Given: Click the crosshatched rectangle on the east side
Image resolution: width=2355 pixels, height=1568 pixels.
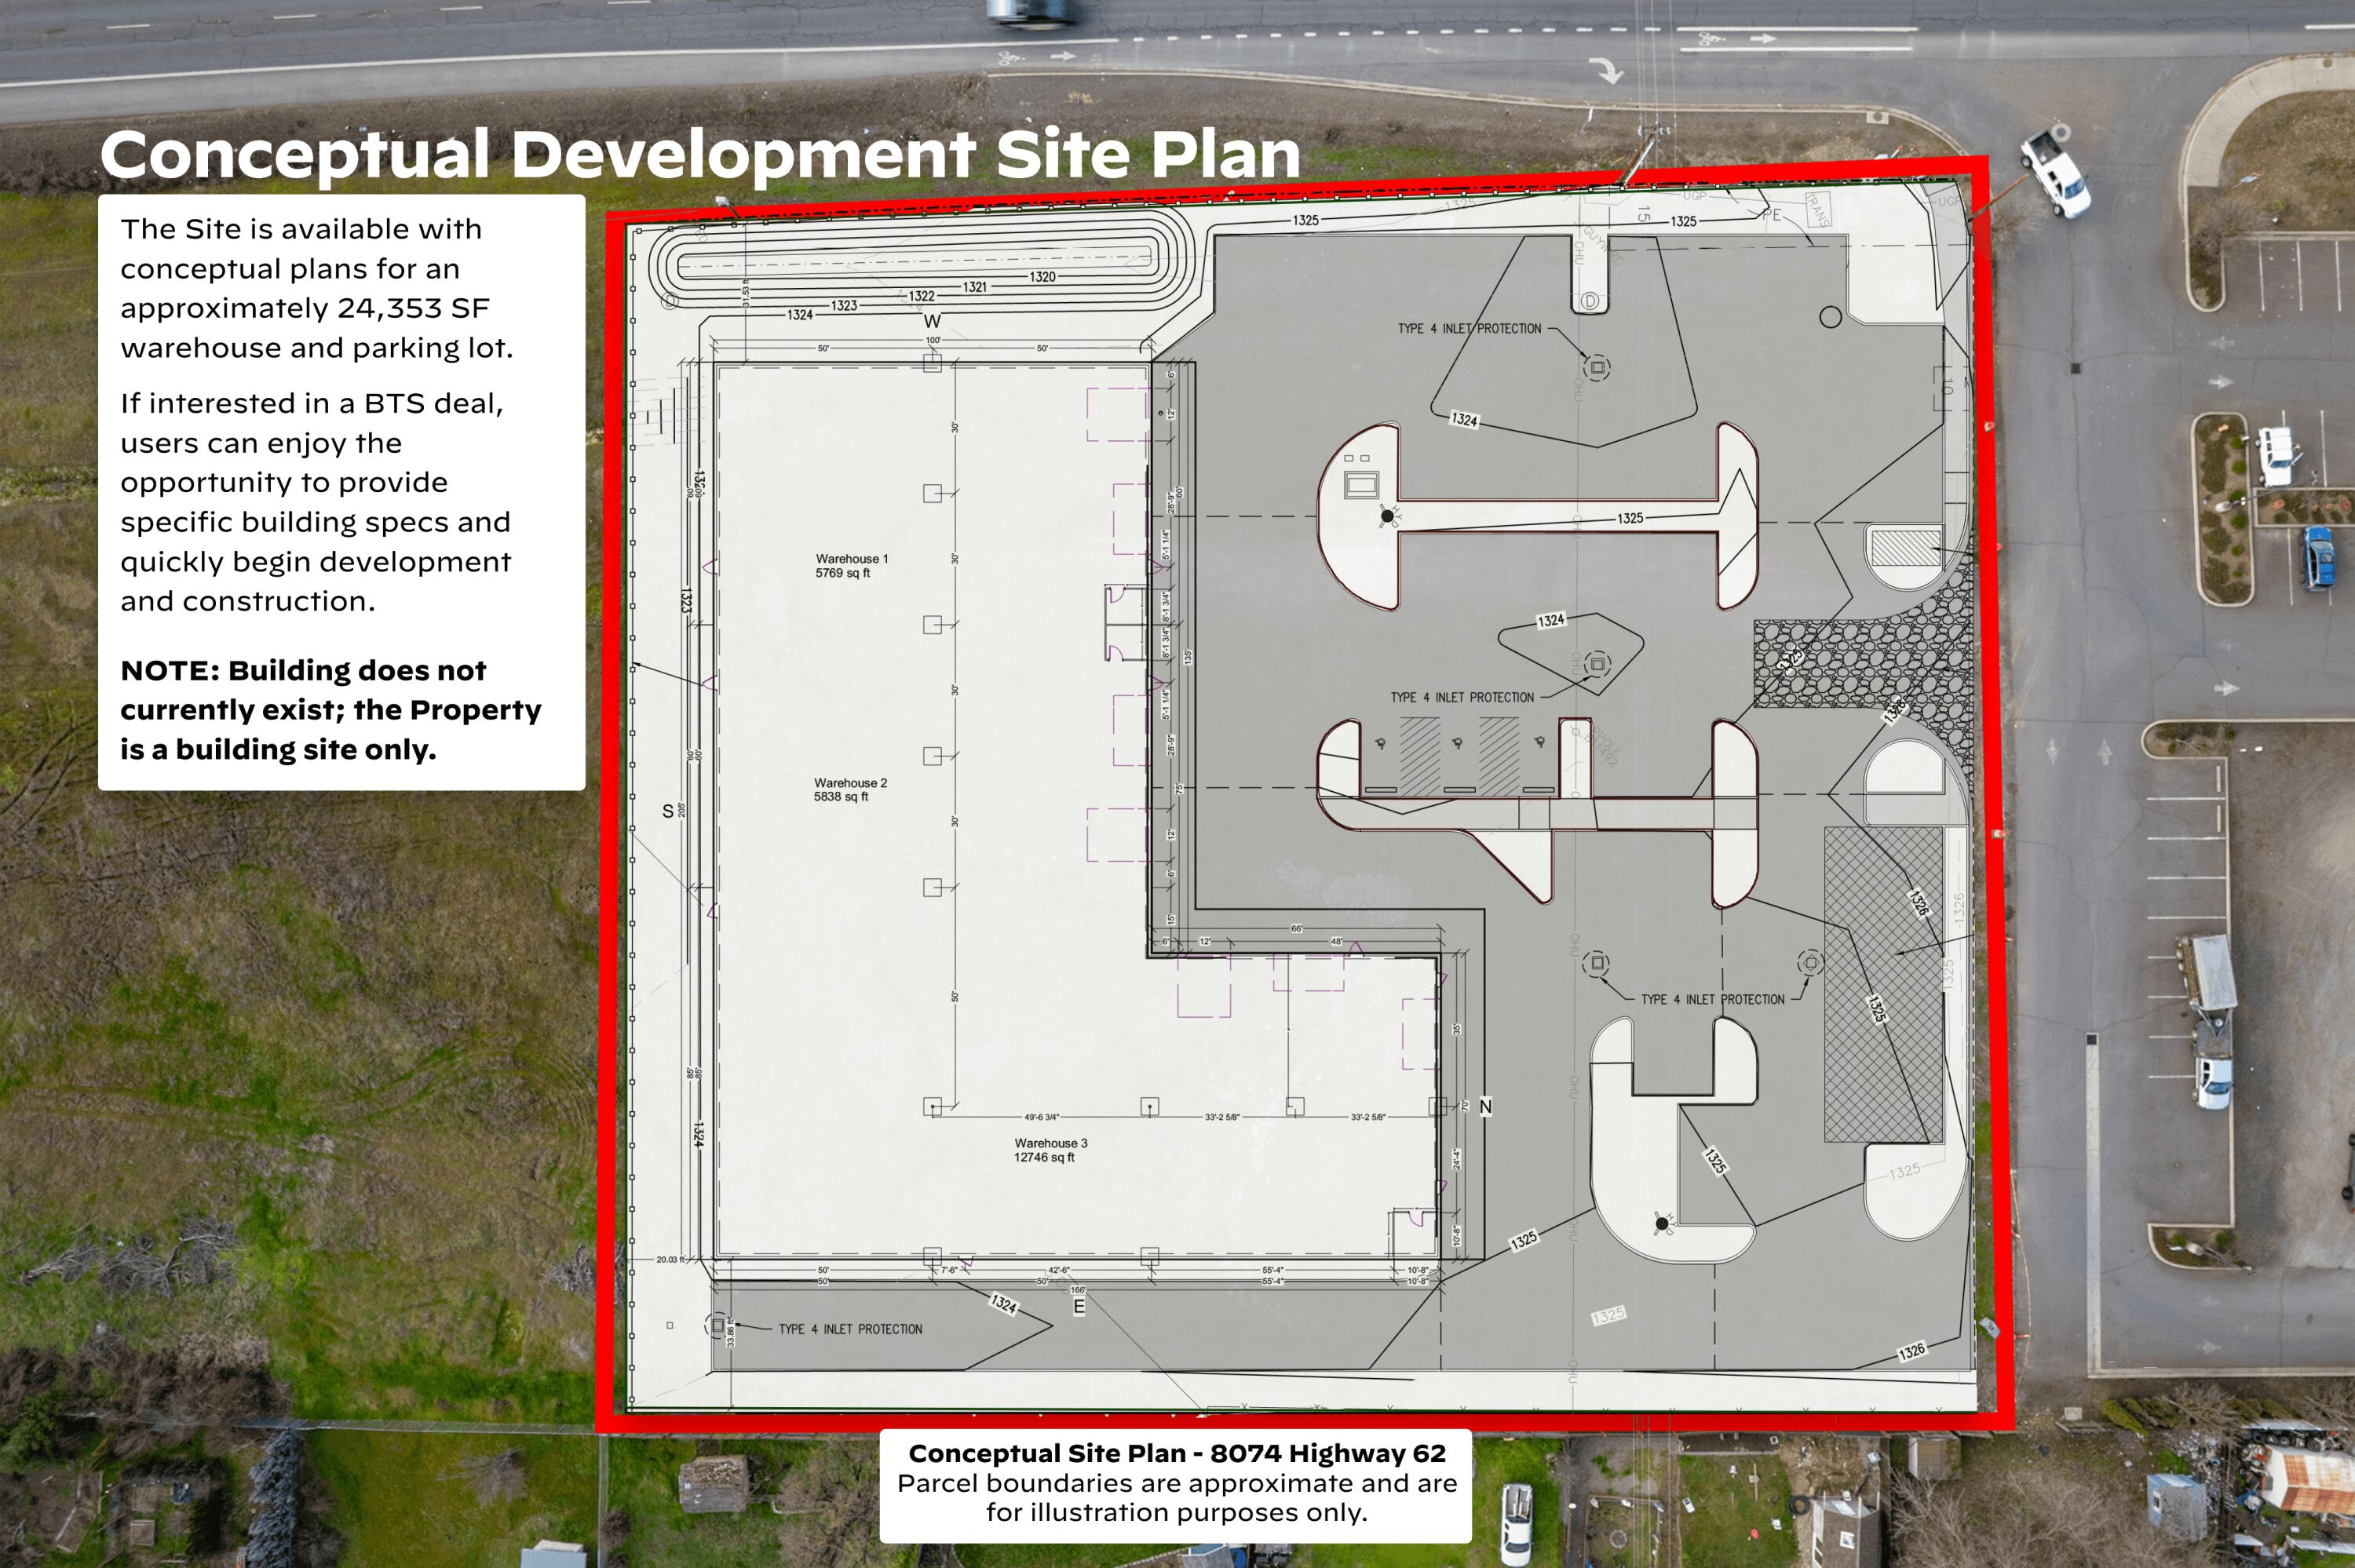Looking at the screenshot, I should [1883, 985].
